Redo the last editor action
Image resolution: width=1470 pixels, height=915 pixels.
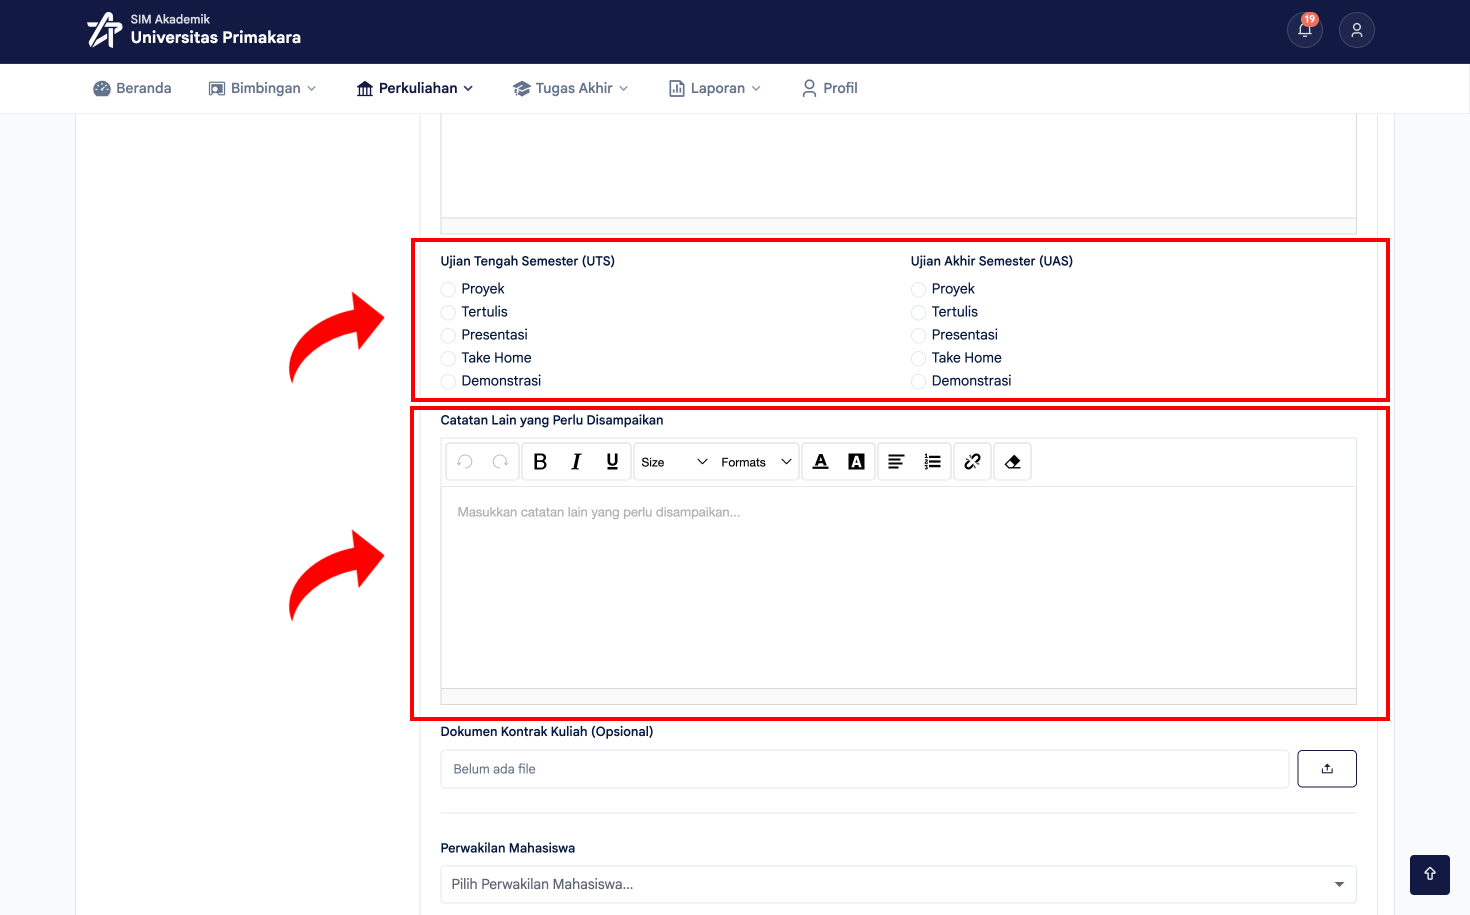(501, 462)
